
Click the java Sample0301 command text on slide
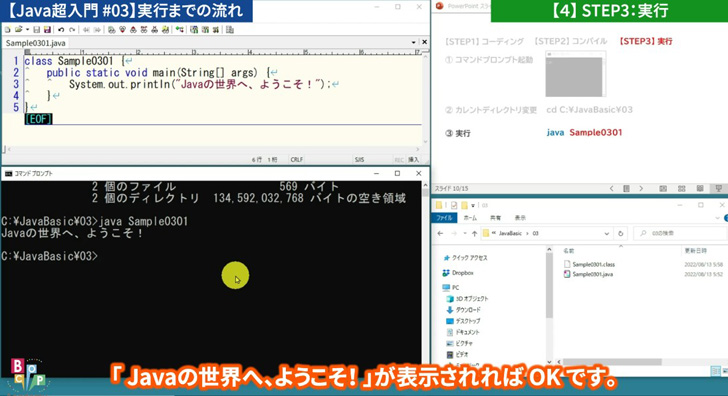tap(584, 132)
